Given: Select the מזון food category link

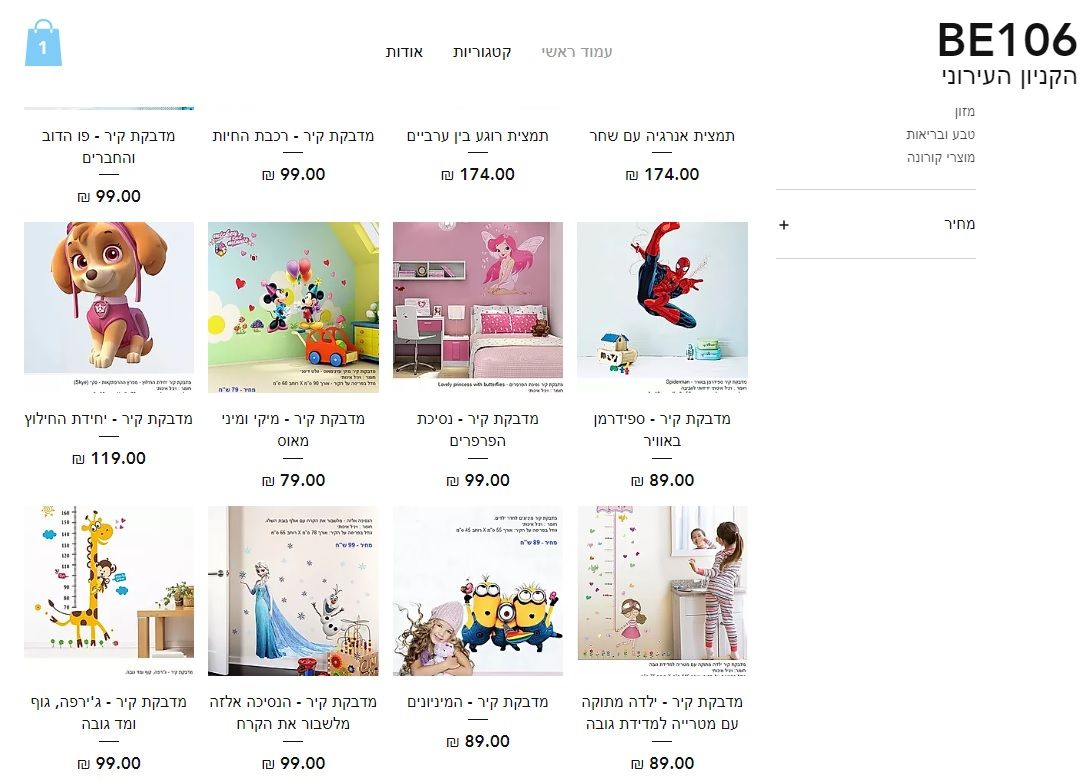Looking at the screenshot, I should click(964, 111).
